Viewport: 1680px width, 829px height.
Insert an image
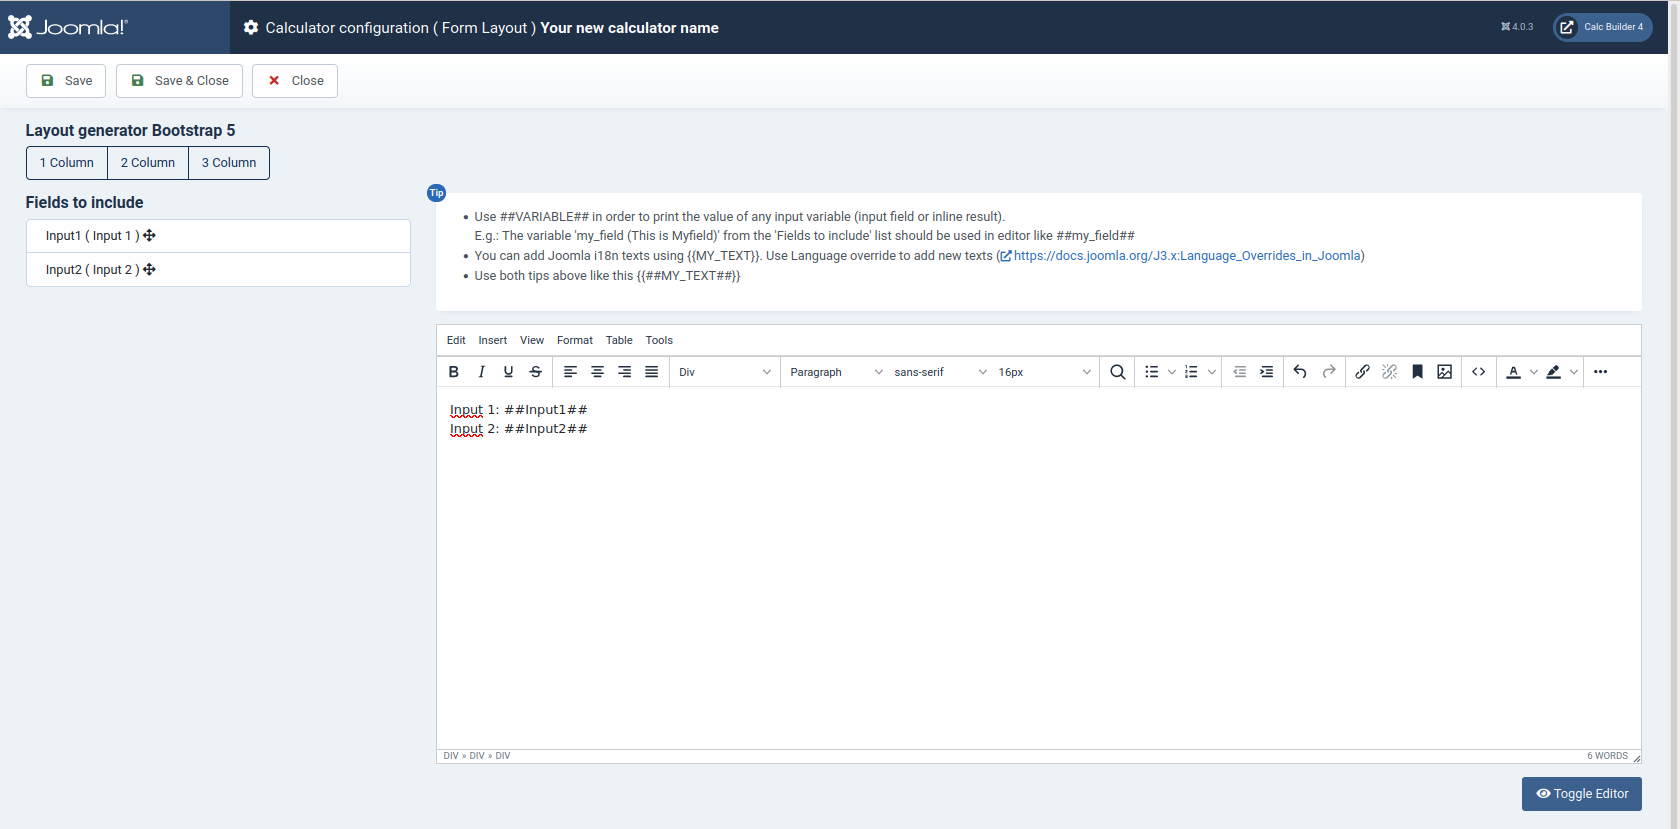point(1444,372)
